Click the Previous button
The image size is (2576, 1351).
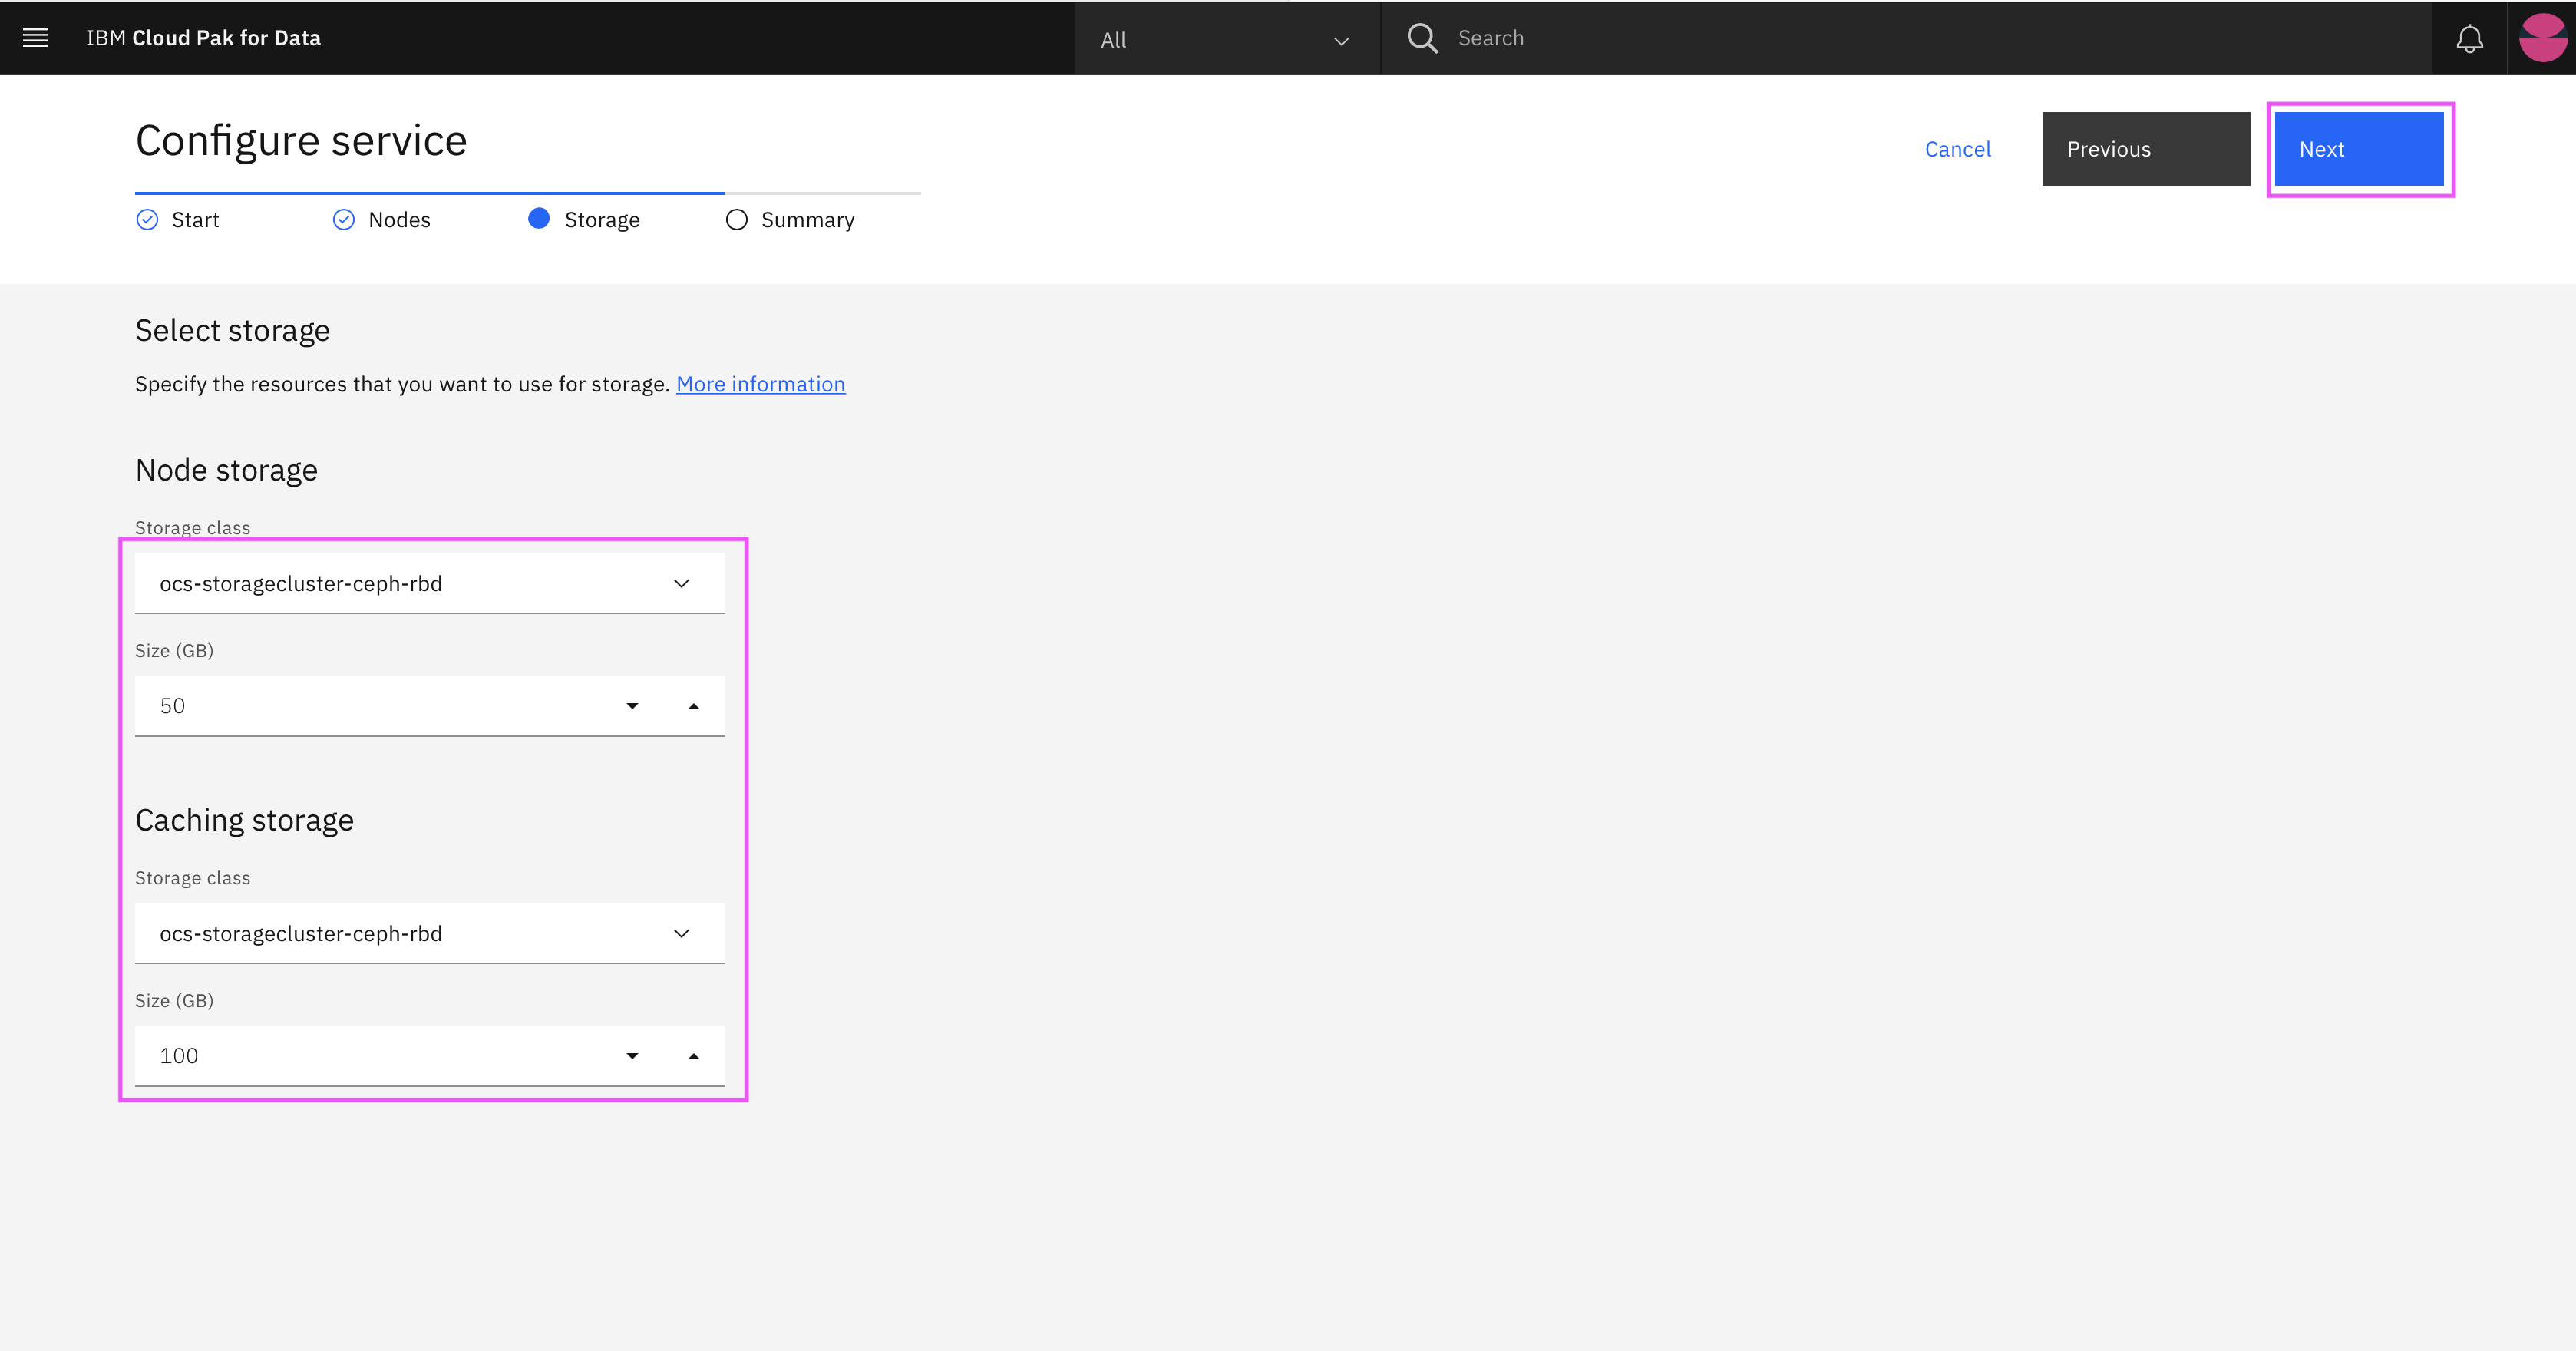[2146, 149]
